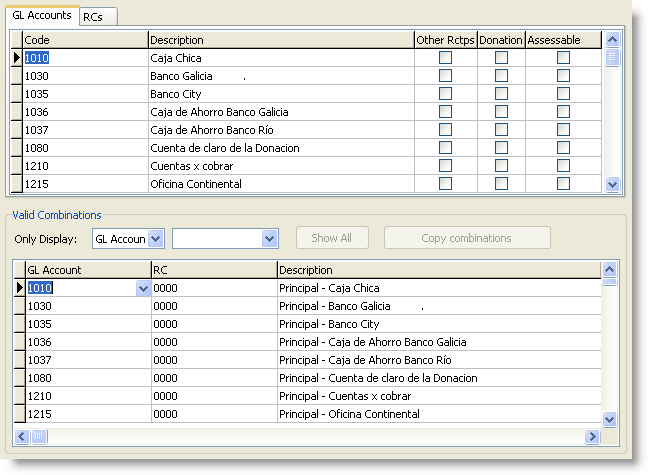Tick Assessable for Cuentas x cobrar

point(563,166)
